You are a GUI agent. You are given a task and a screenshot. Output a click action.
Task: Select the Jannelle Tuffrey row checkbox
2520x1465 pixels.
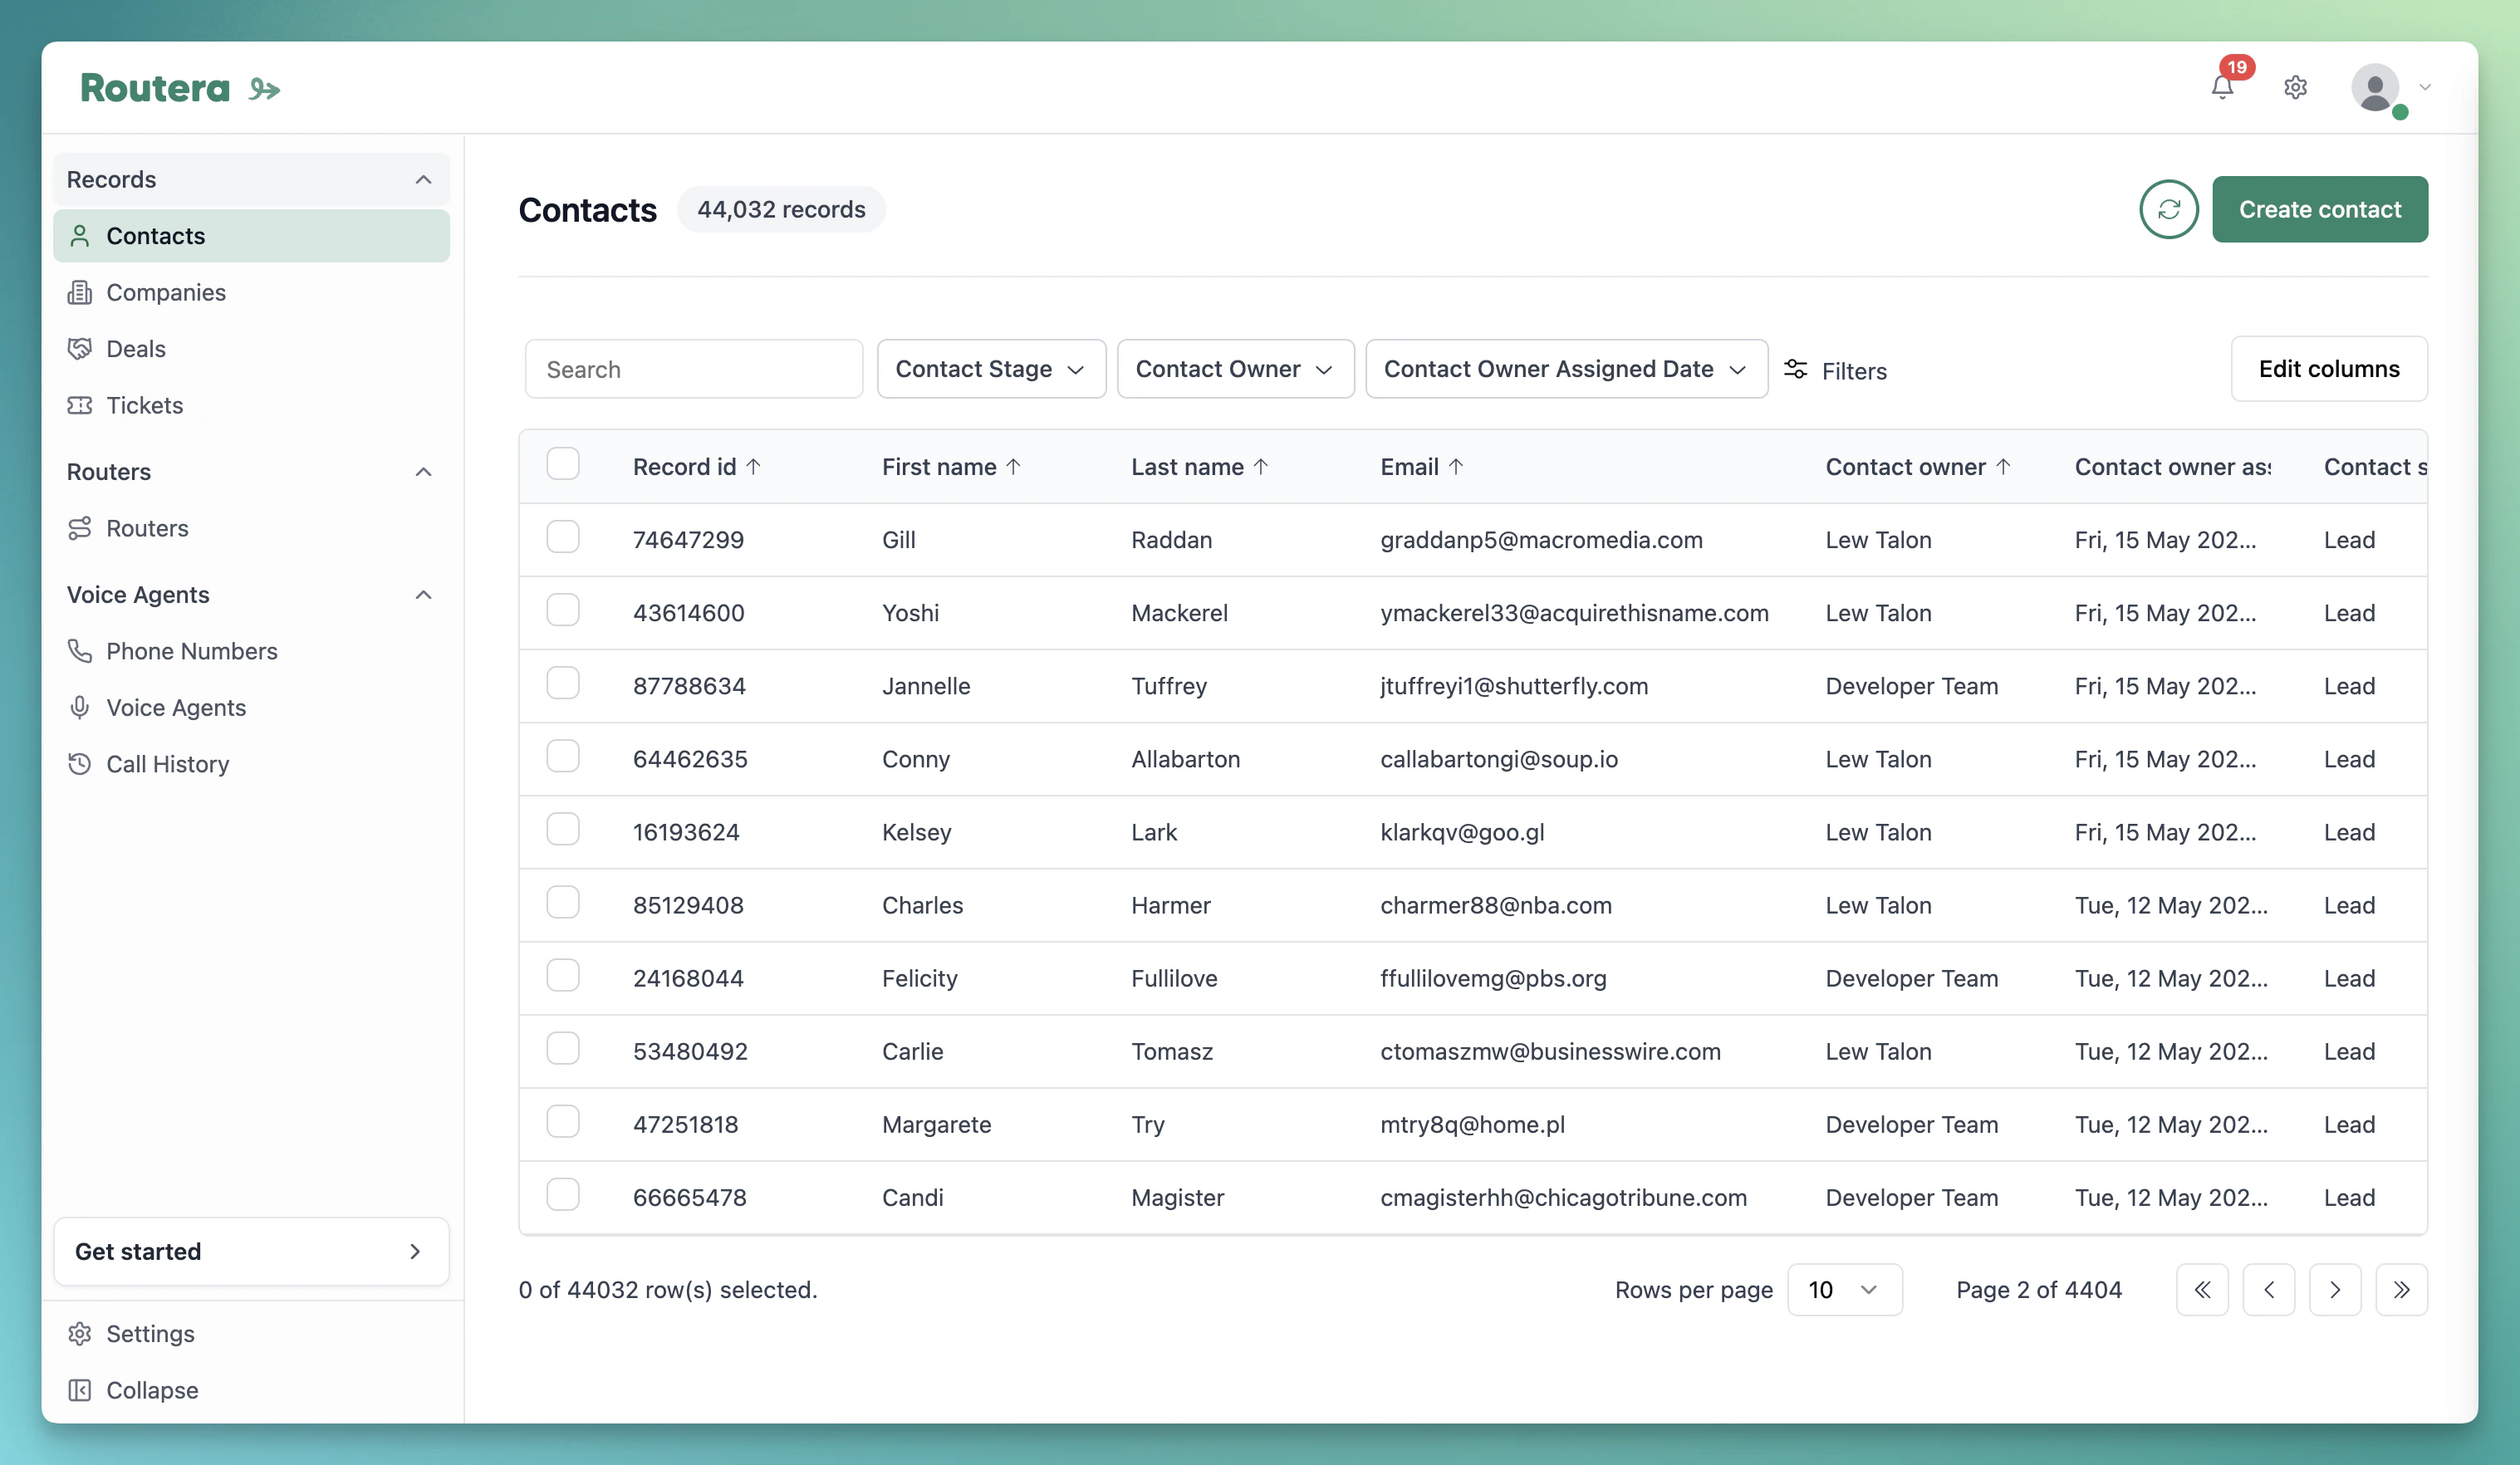[x=563, y=683]
